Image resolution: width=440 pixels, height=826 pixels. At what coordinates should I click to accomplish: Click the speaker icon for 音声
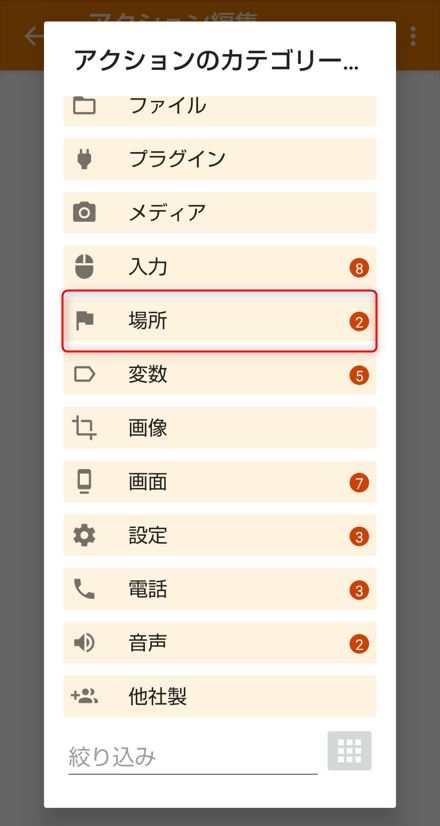(x=84, y=643)
